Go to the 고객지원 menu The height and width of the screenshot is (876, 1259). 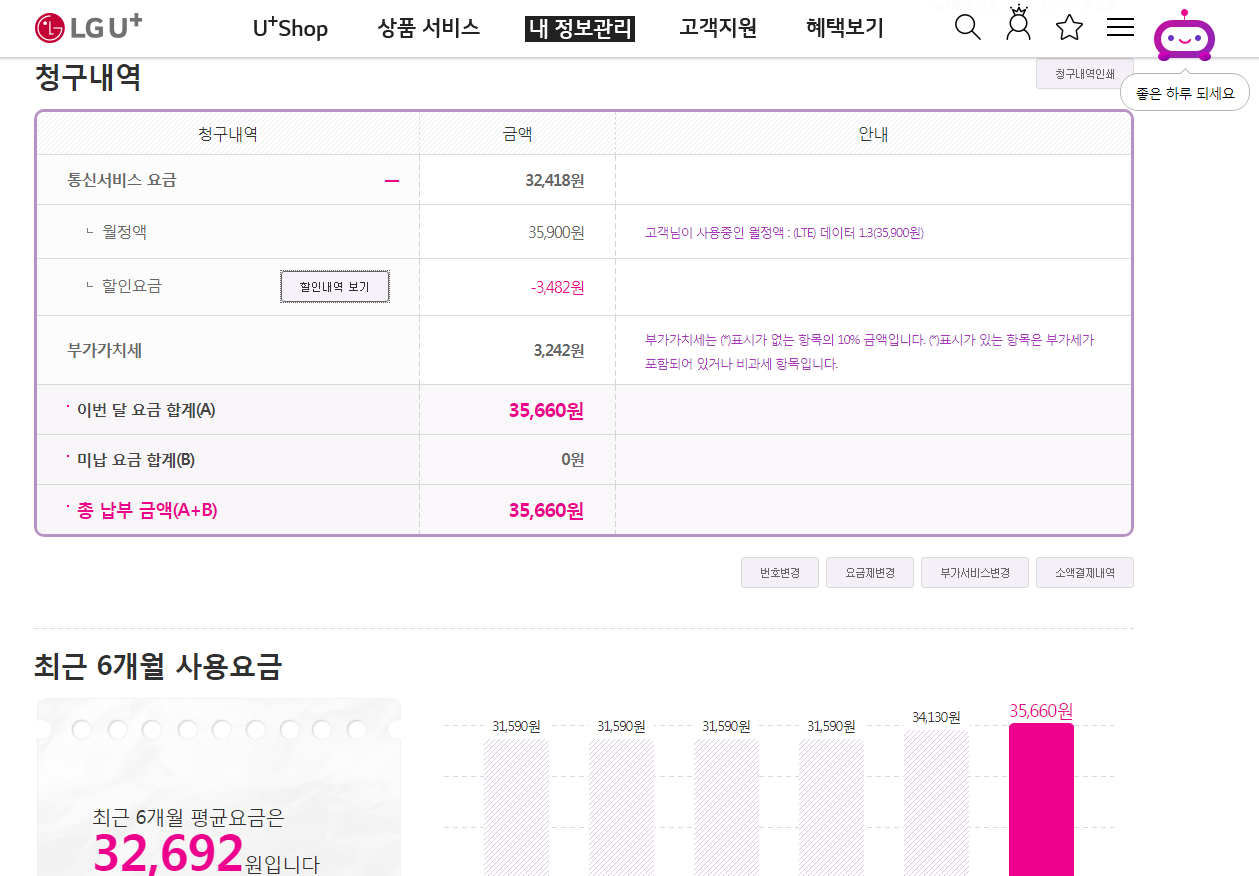(718, 28)
